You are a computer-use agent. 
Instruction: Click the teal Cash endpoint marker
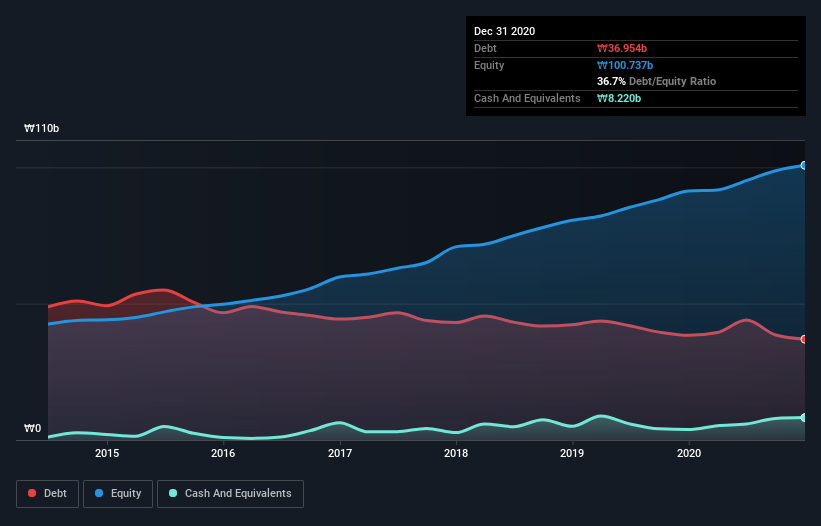point(804,418)
